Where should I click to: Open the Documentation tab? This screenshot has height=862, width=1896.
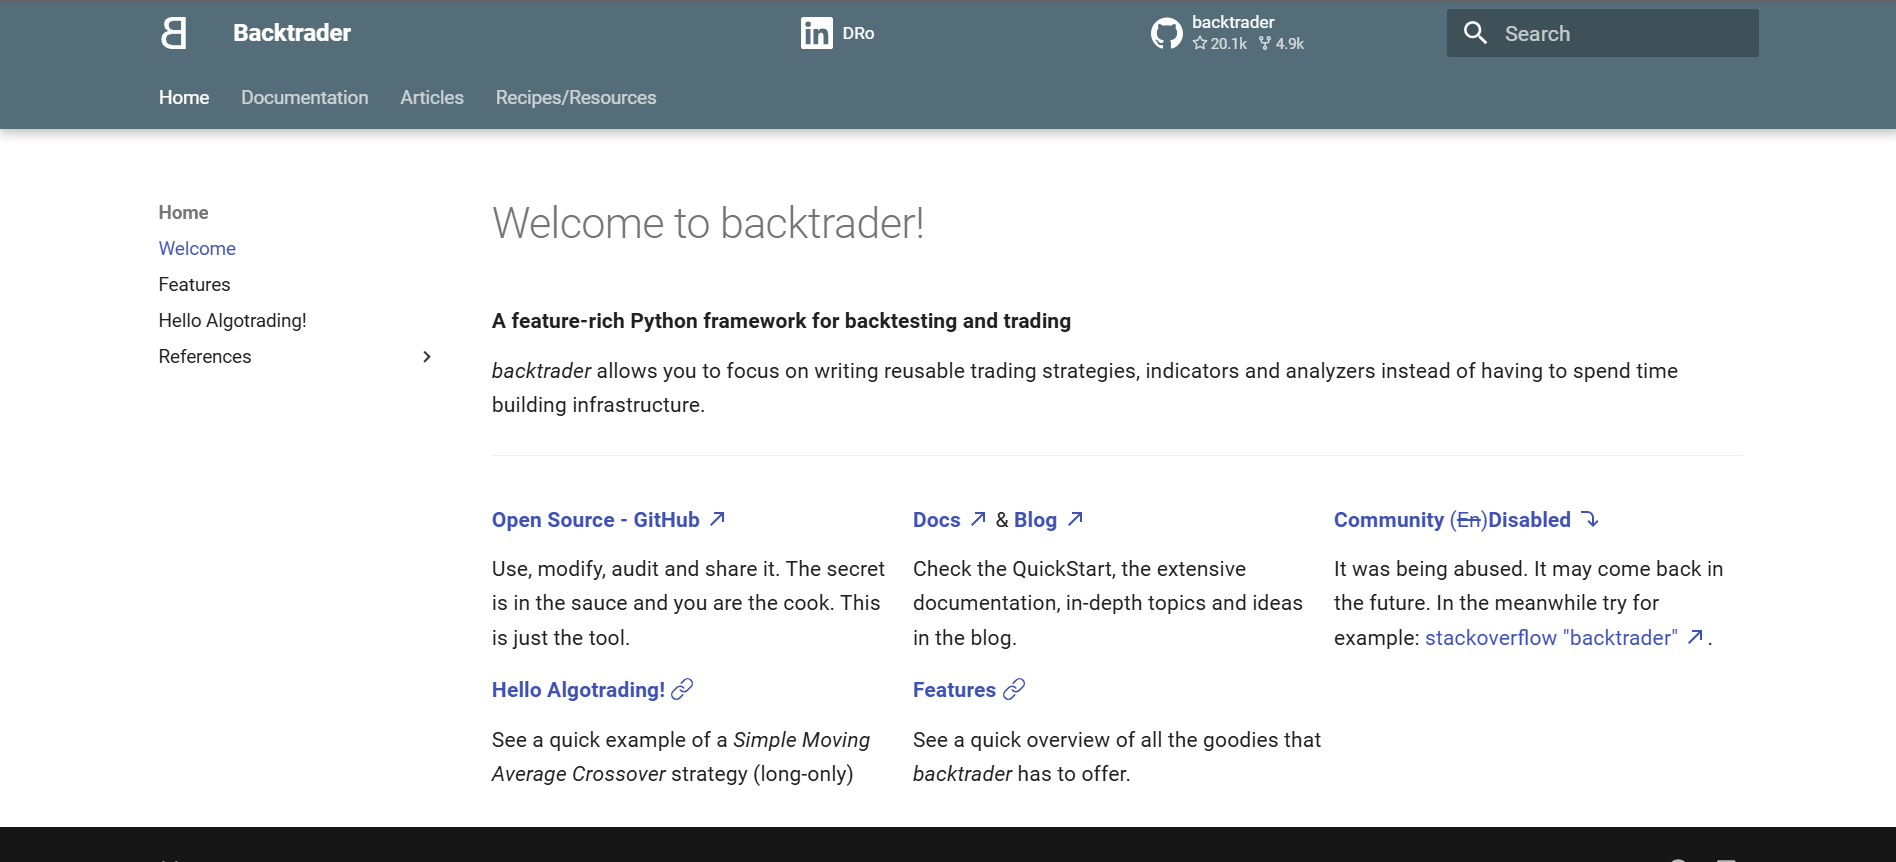click(305, 97)
